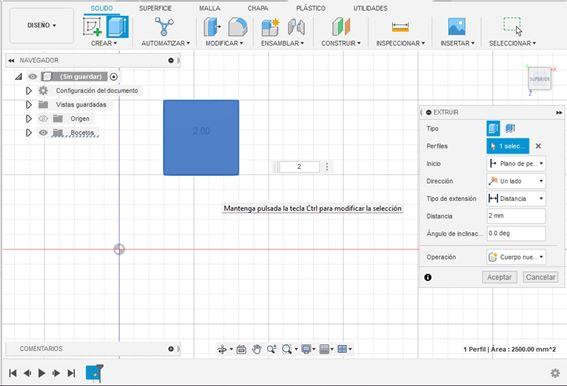Click the Insert Image icon under Insertar
The image size is (567, 386).
(457, 27)
